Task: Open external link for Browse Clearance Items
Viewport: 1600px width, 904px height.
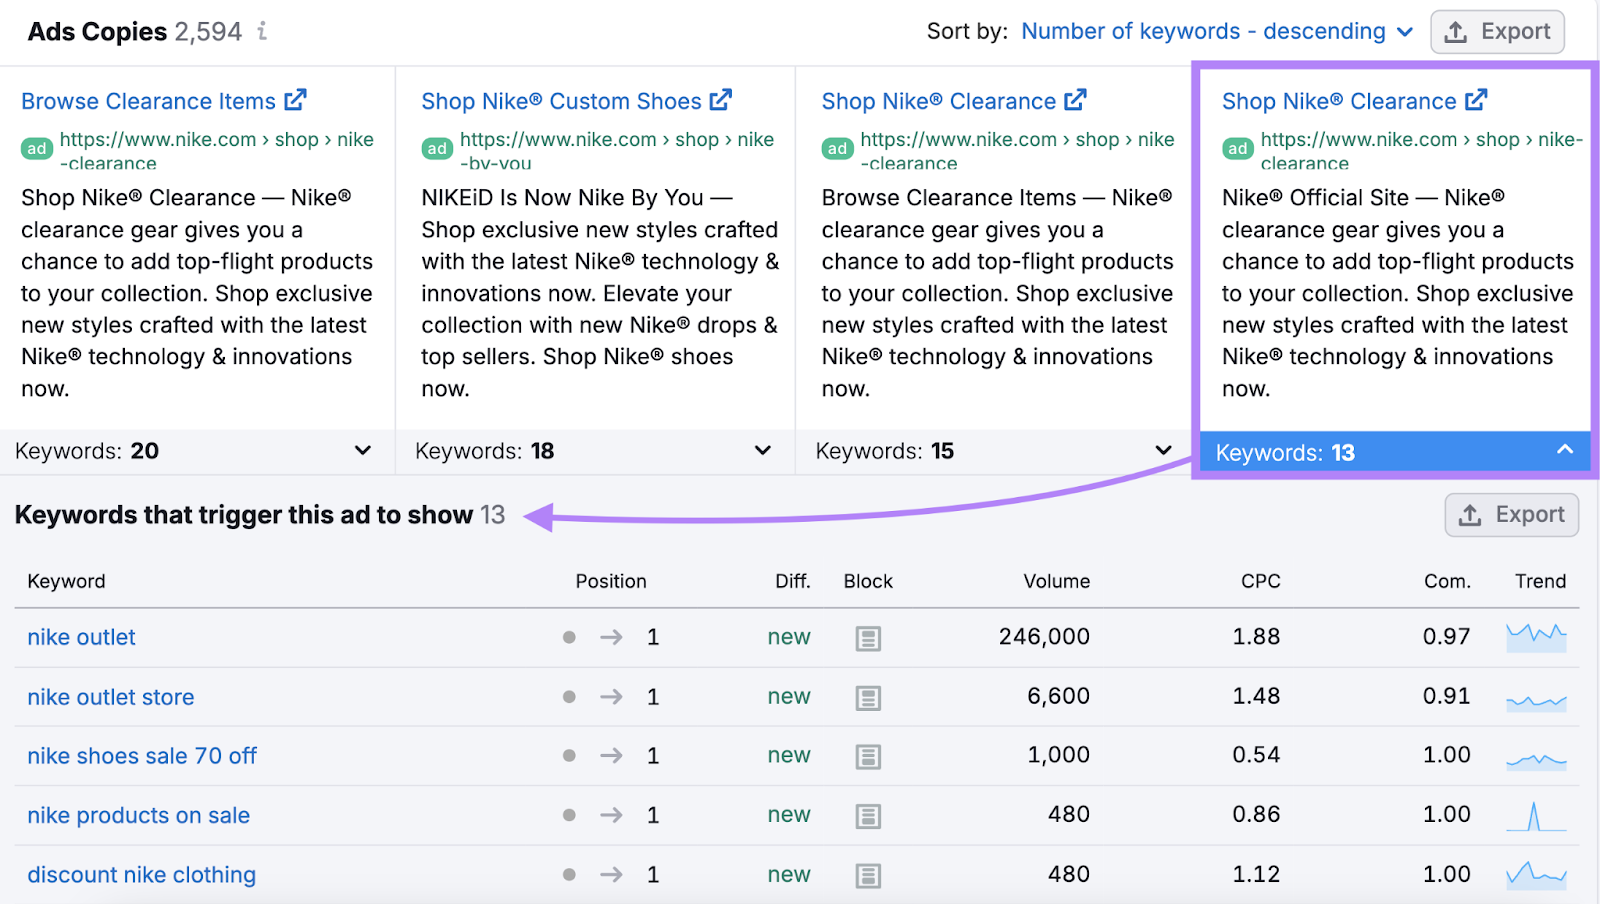Action: (x=295, y=100)
